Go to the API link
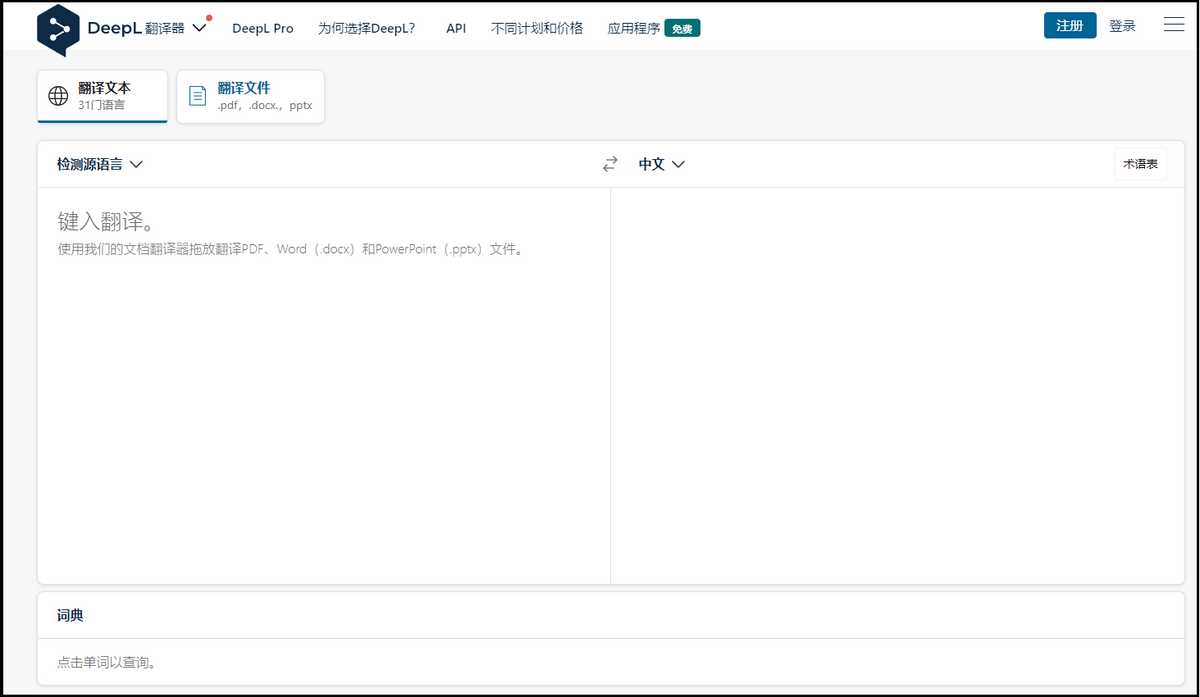Screen dimensions: 1200x697 point(456,28)
